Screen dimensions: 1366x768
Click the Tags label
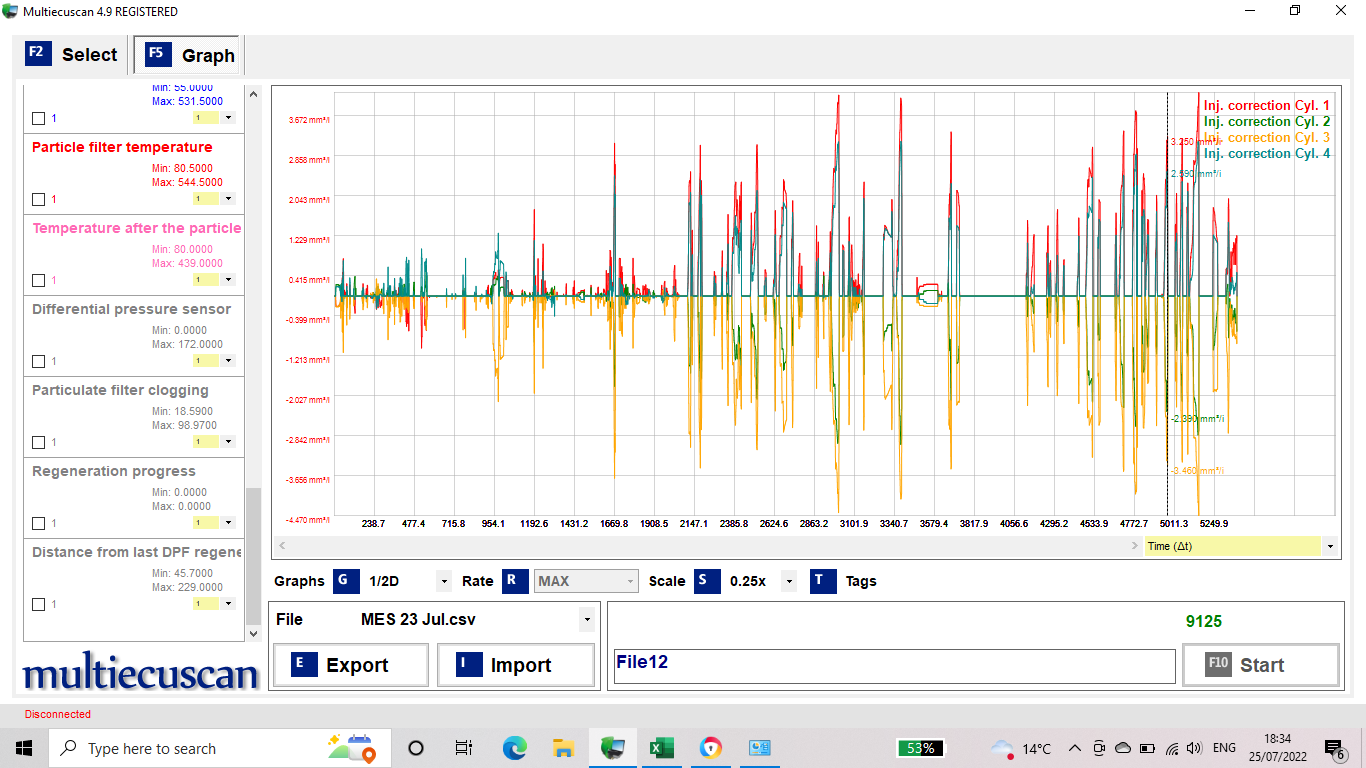click(x=861, y=581)
